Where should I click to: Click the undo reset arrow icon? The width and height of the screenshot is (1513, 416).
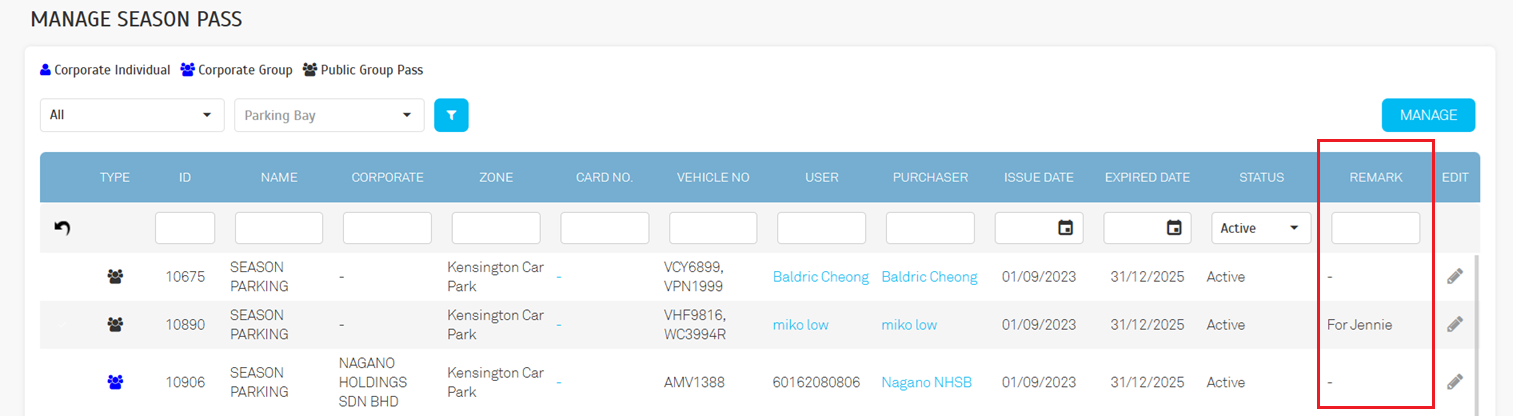click(62, 228)
